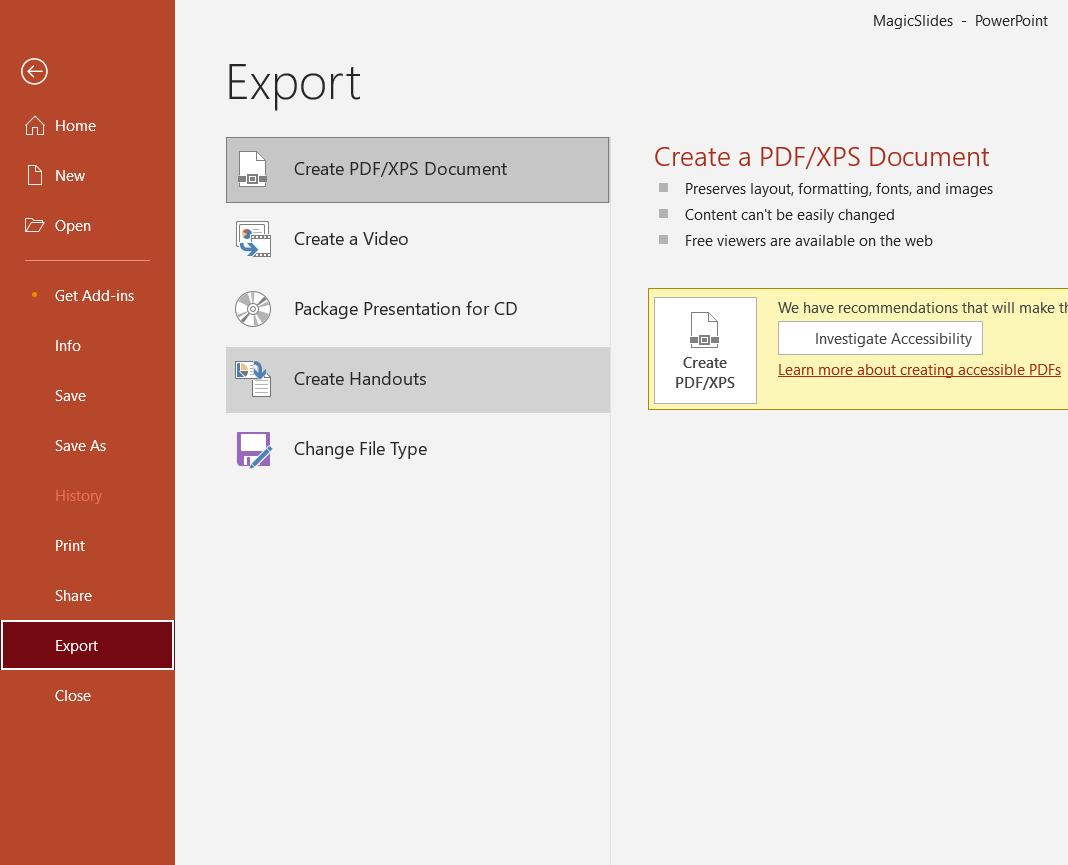The image size is (1068, 865).
Task: Switch to the Print tab
Action: point(70,546)
